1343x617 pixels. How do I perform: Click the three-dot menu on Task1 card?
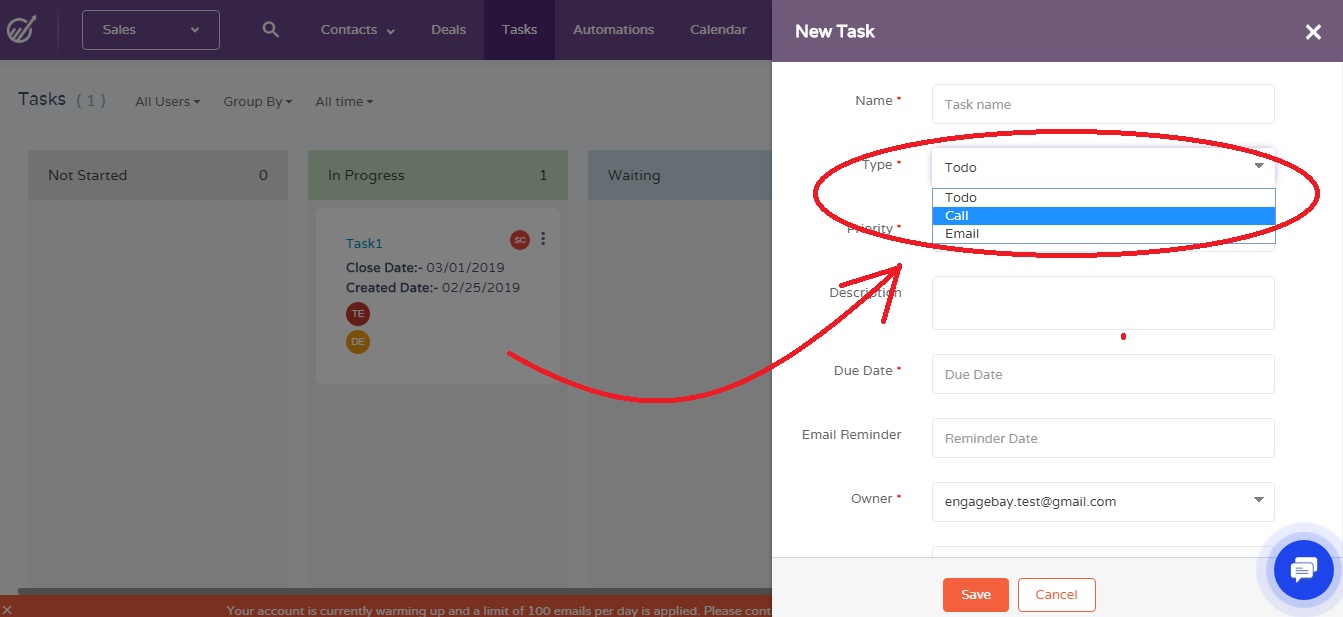543,239
